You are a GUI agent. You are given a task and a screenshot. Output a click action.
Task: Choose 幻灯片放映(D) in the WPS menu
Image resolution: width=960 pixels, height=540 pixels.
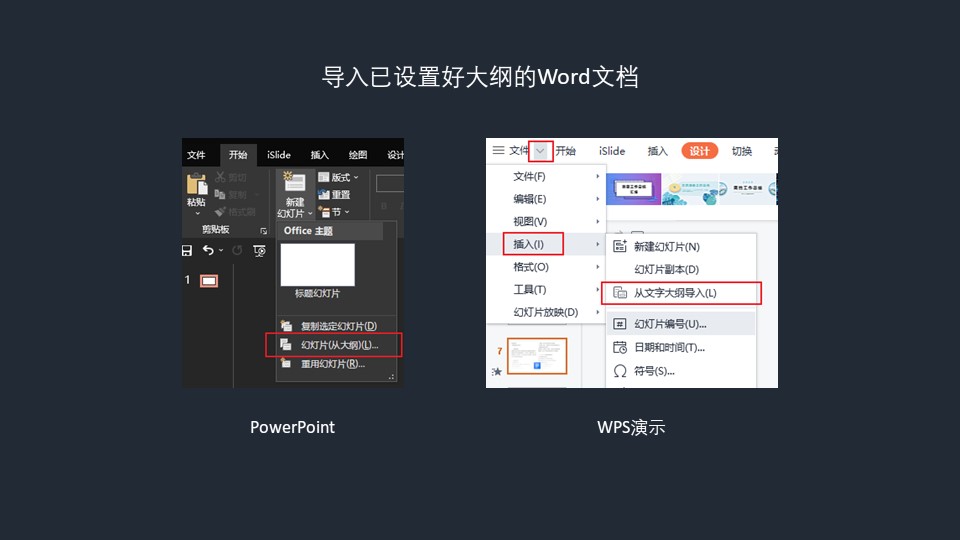[545, 312]
